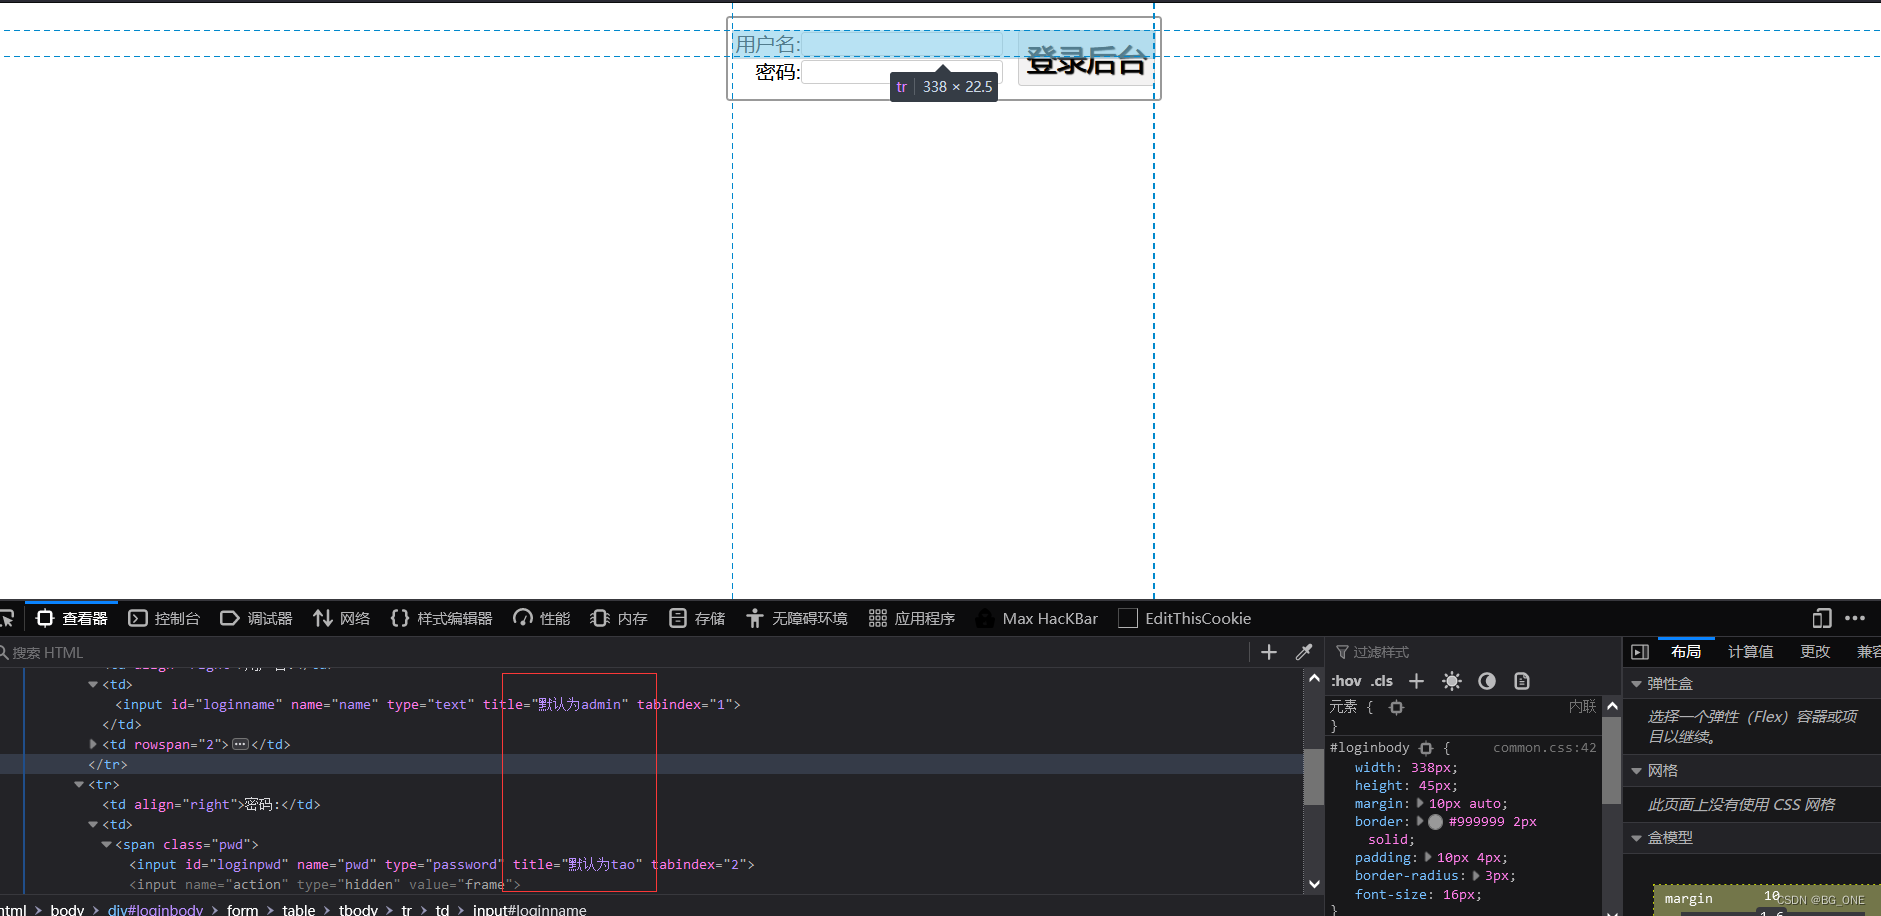Collapse the span class="pwd" node
The height and width of the screenshot is (916, 1881).
pos(106,845)
